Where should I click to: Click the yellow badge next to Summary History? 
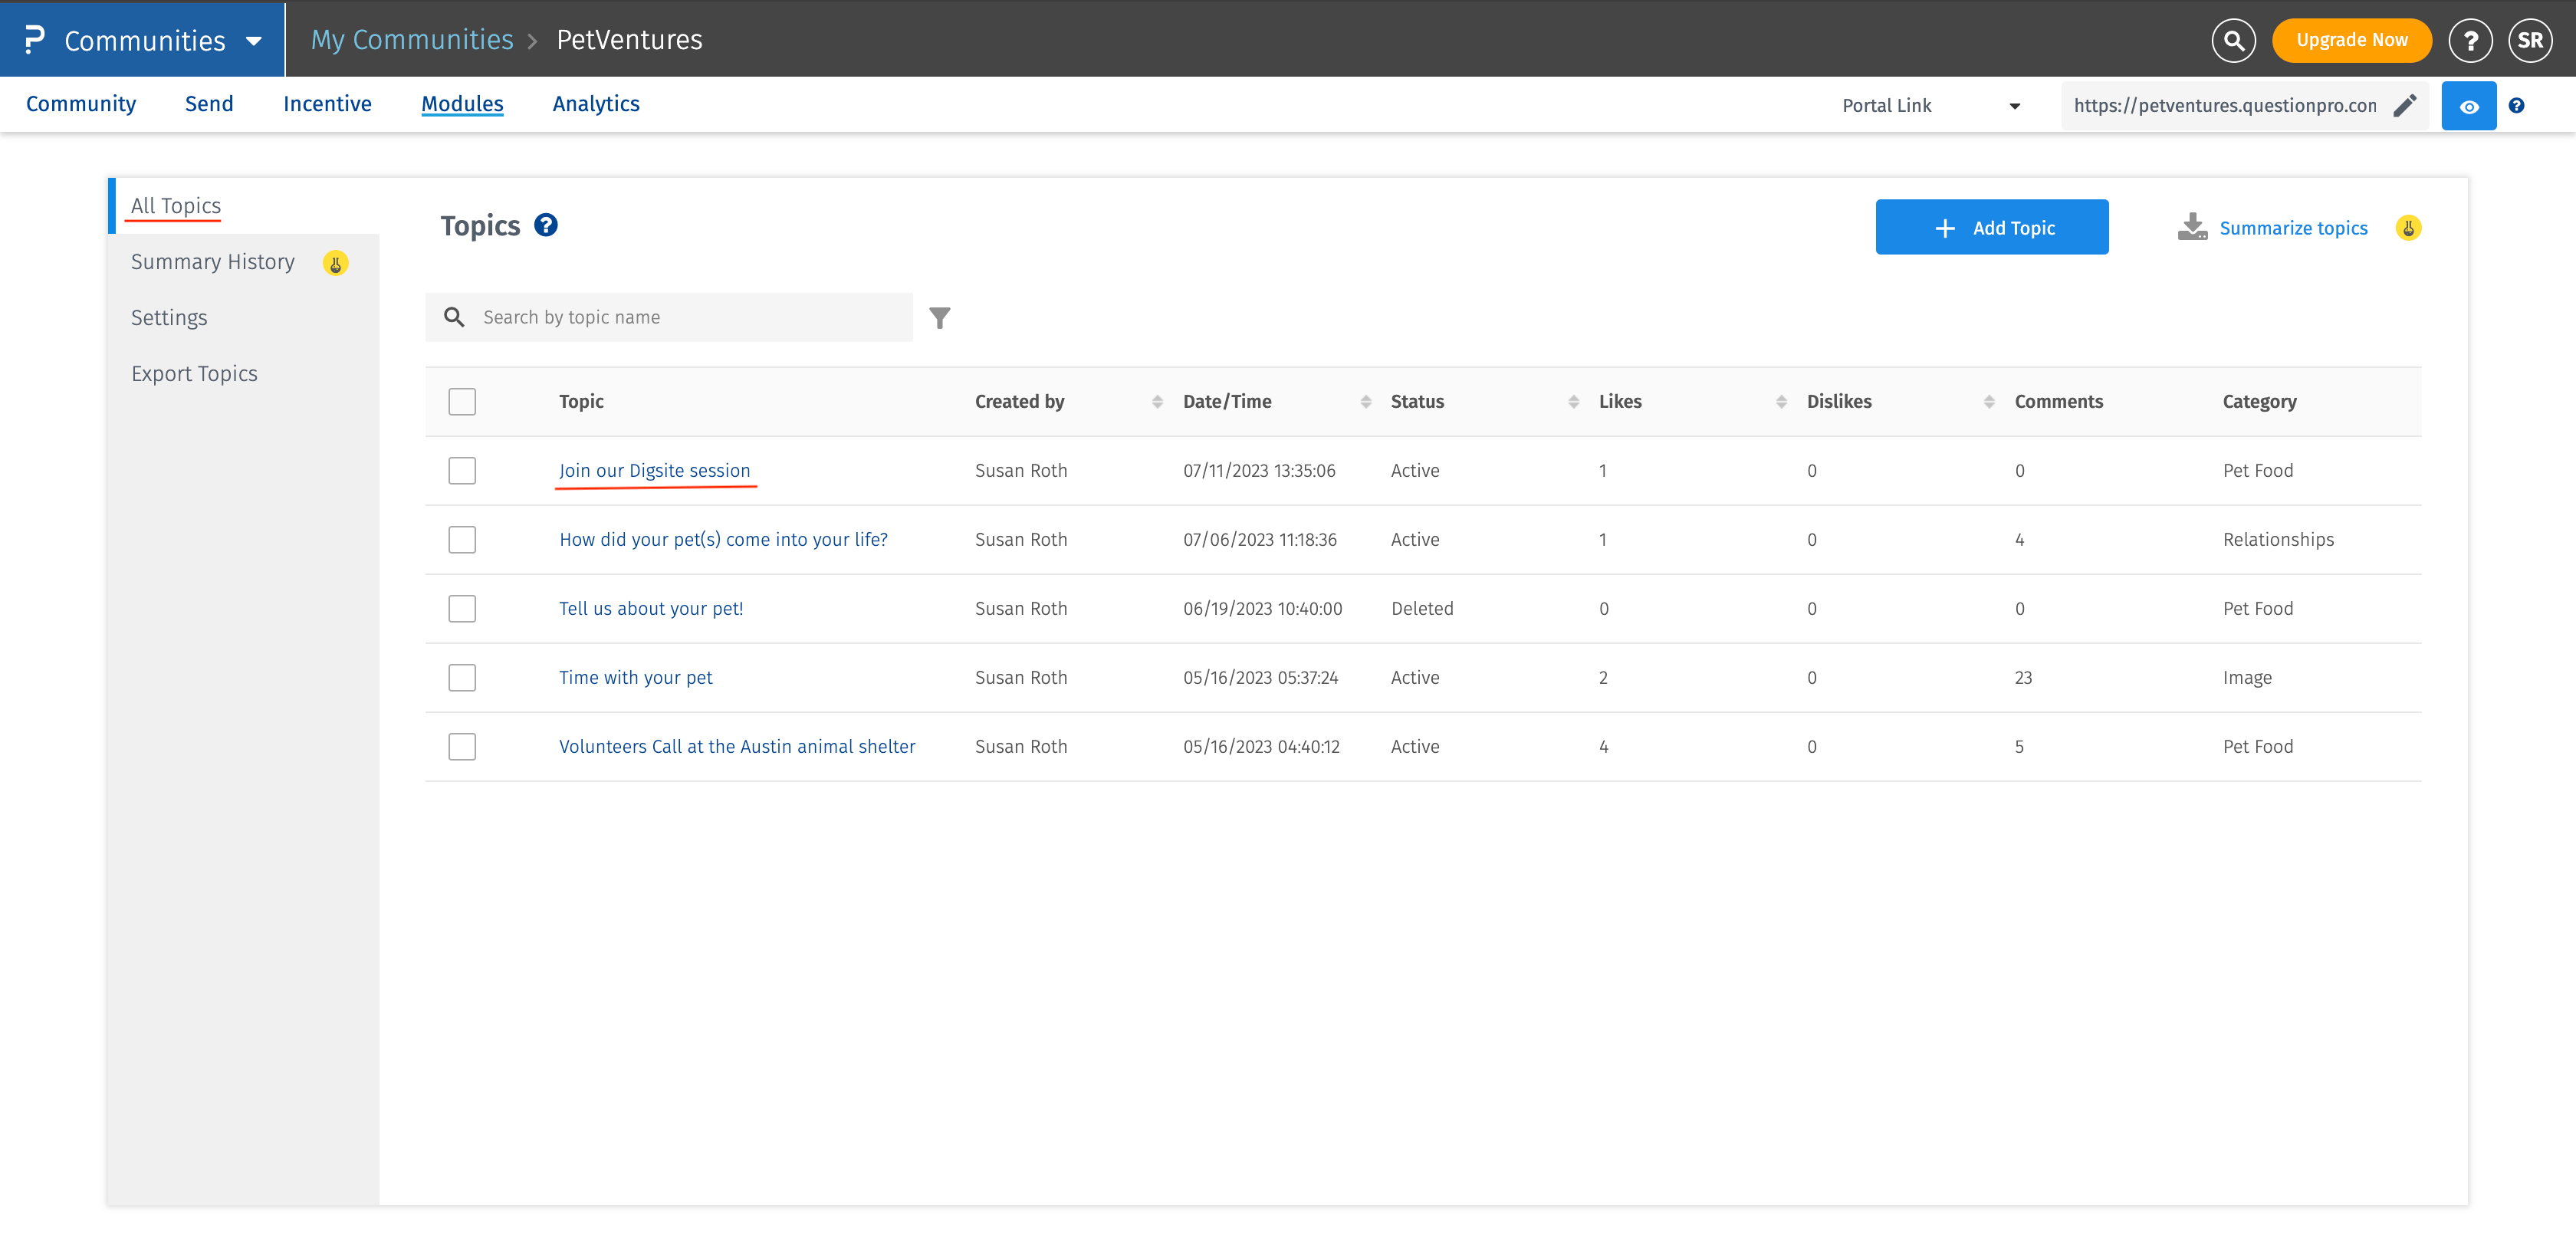tap(336, 263)
